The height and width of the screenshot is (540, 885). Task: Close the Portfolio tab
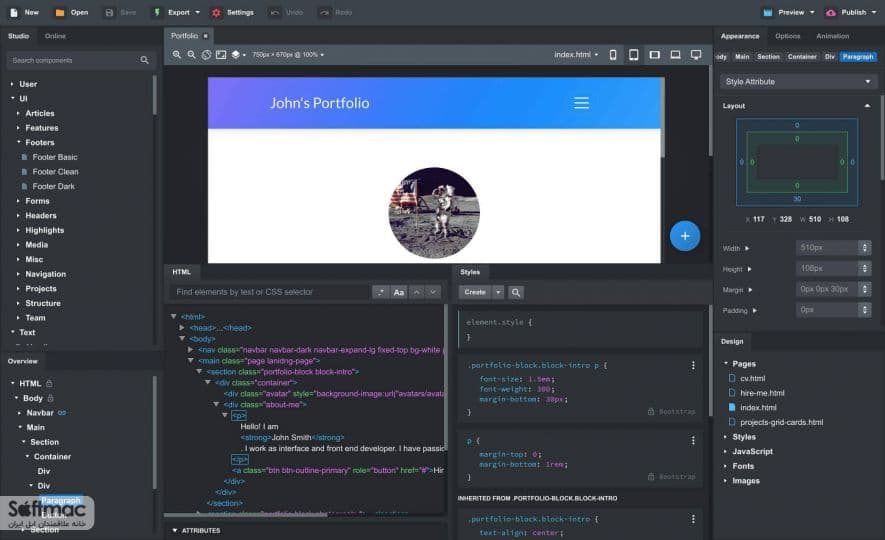(205, 36)
